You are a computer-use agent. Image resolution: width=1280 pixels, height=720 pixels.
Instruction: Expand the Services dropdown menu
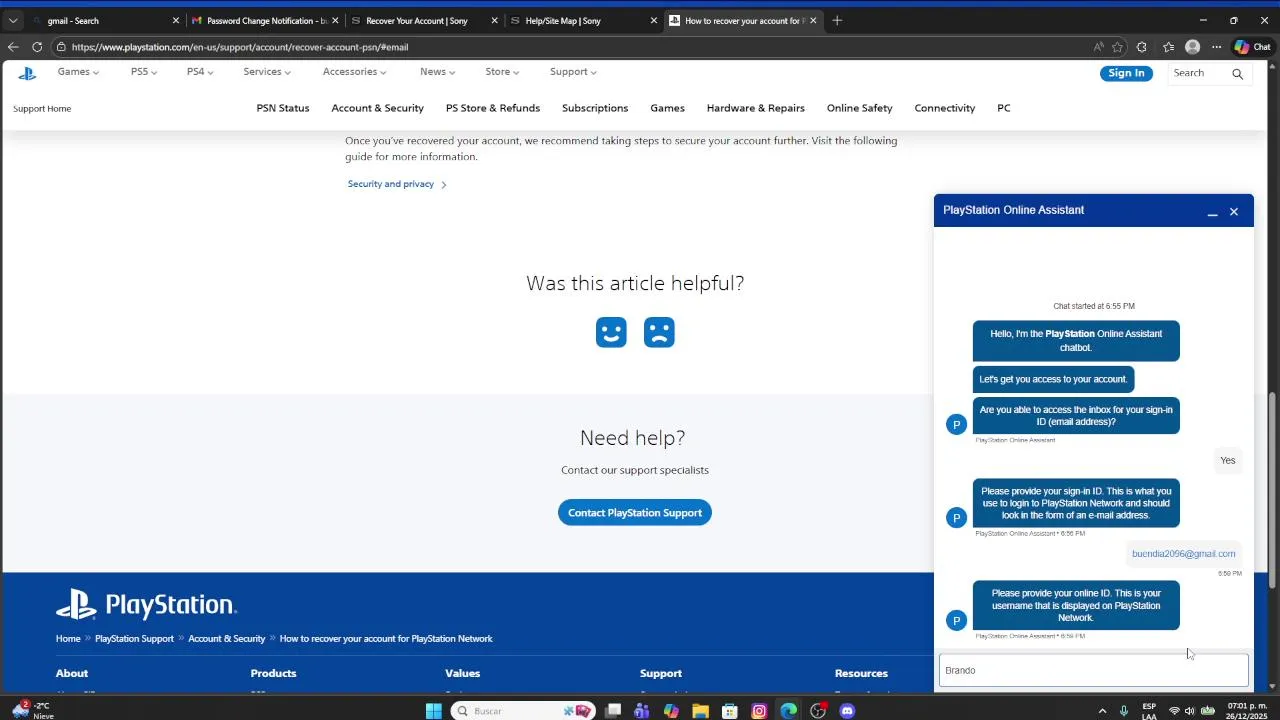click(267, 72)
